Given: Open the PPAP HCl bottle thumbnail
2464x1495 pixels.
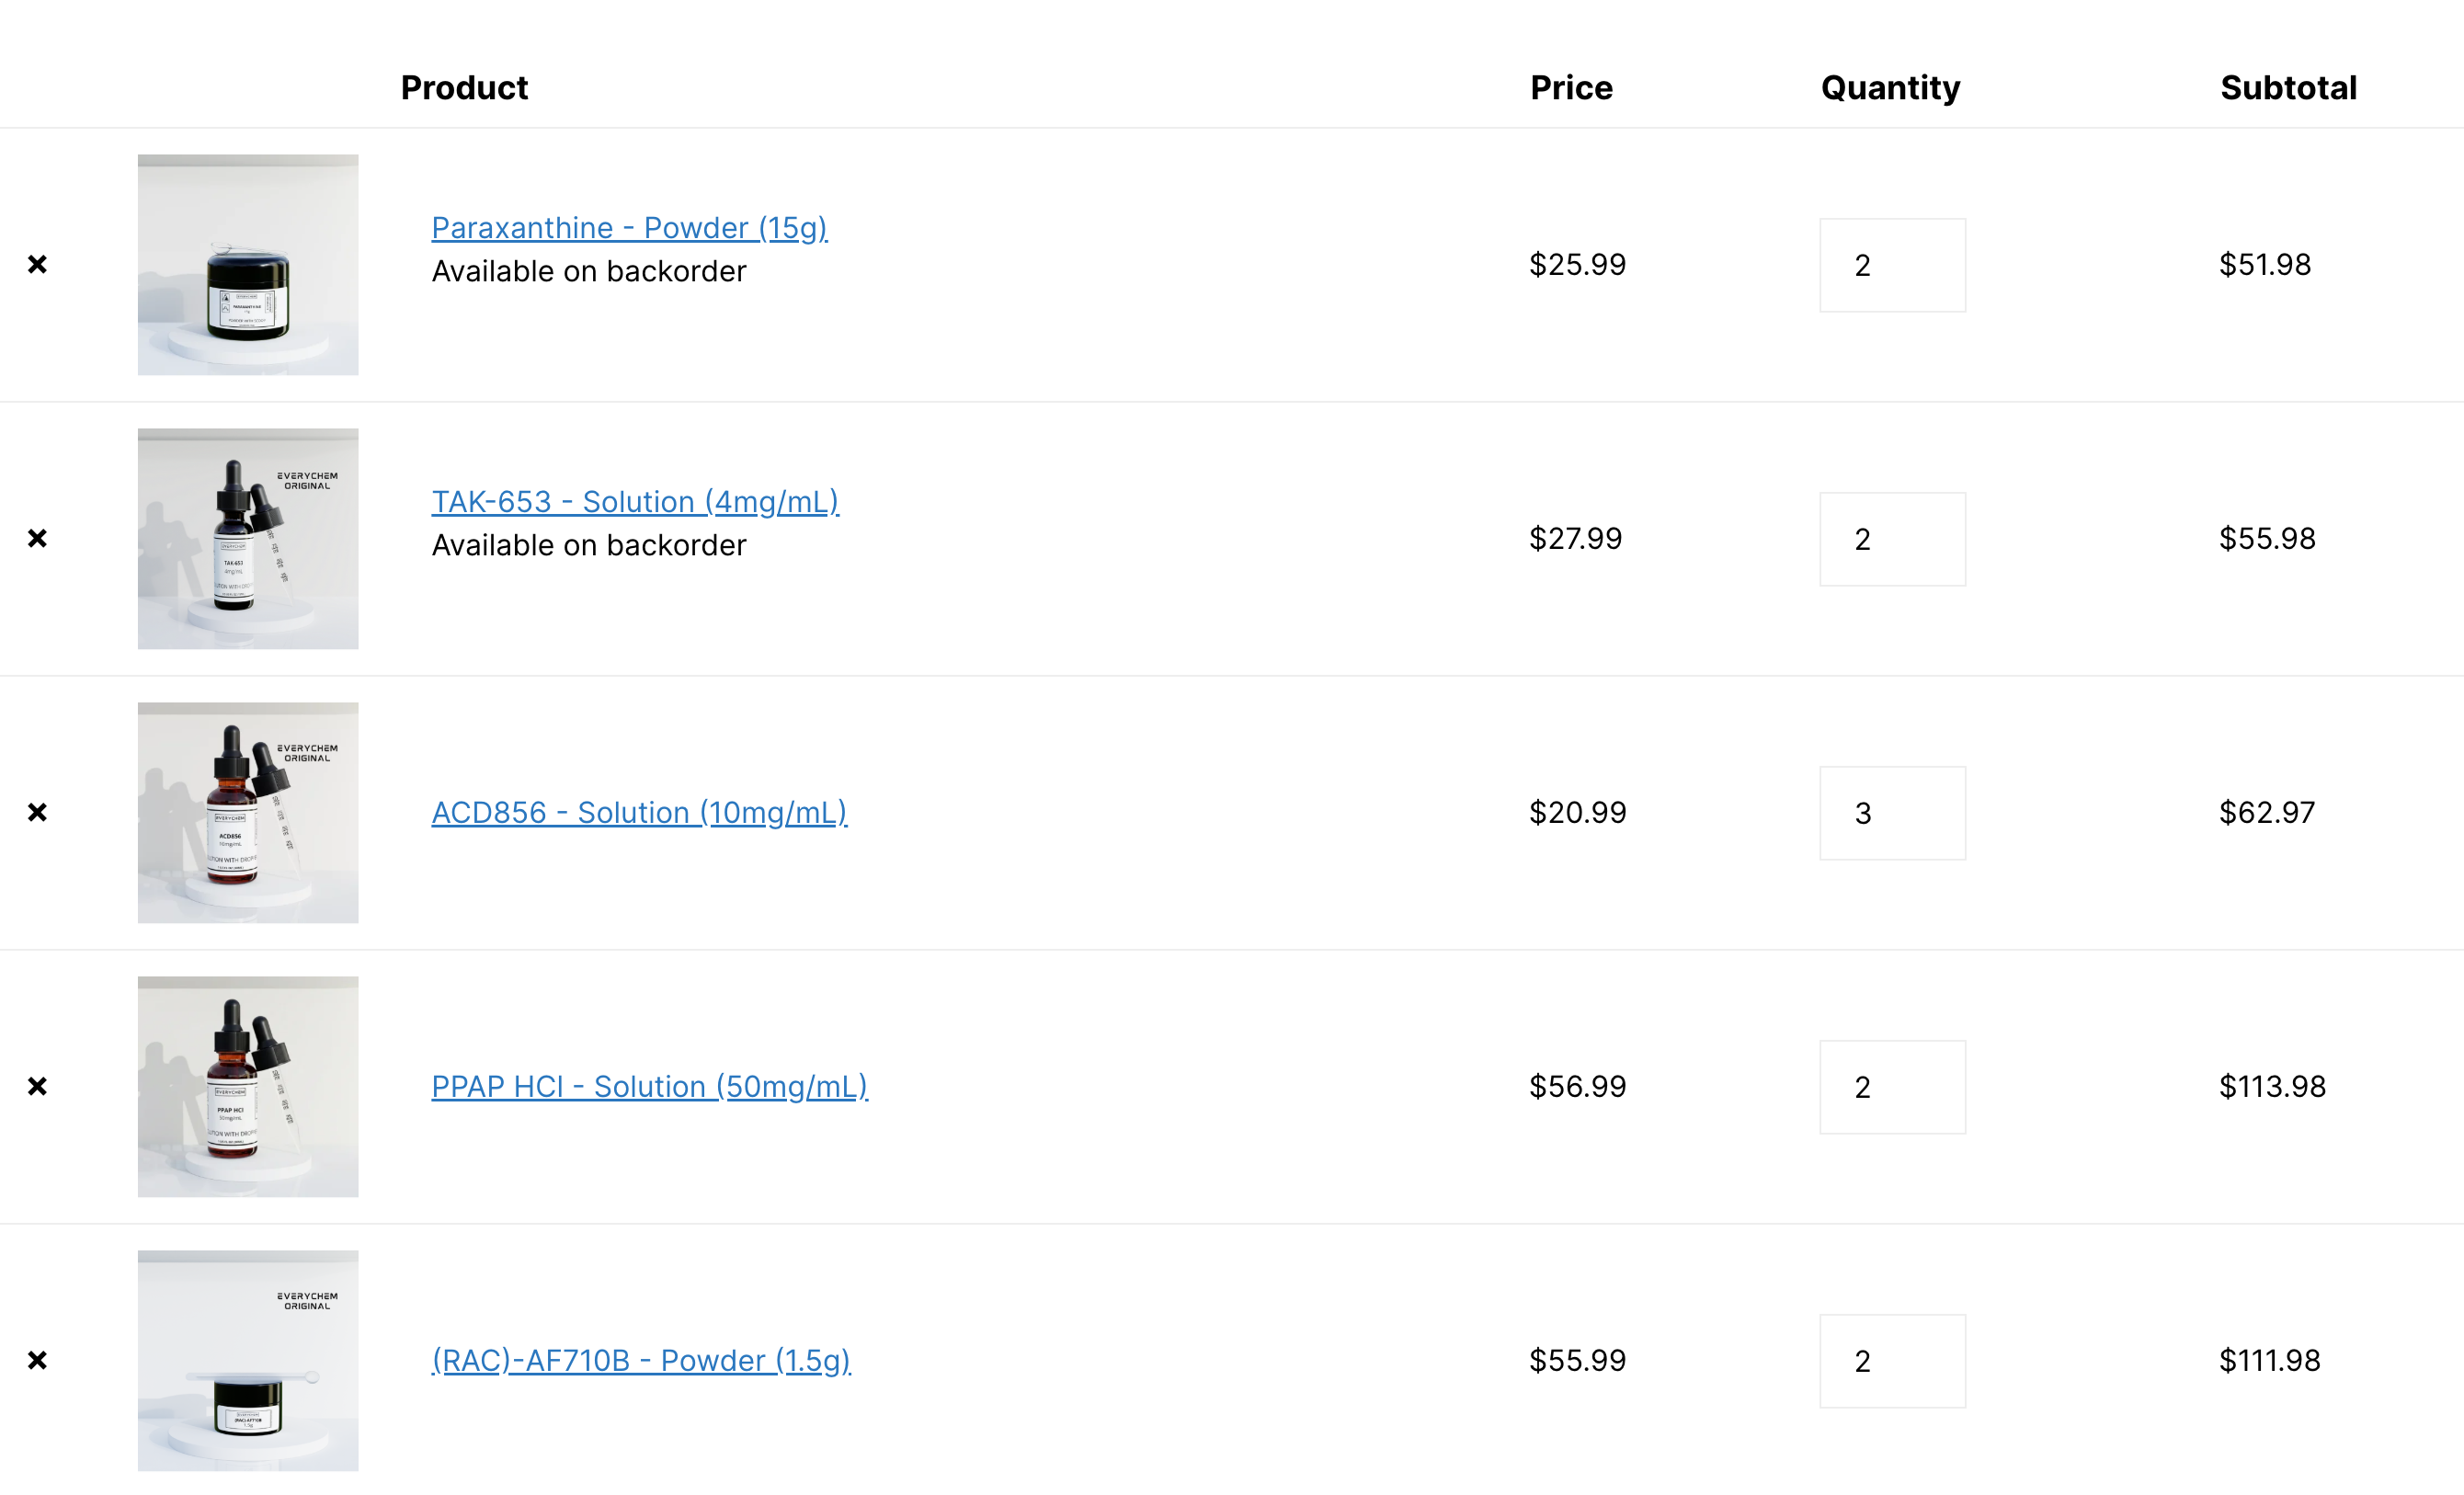Looking at the screenshot, I should [248, 1087].
